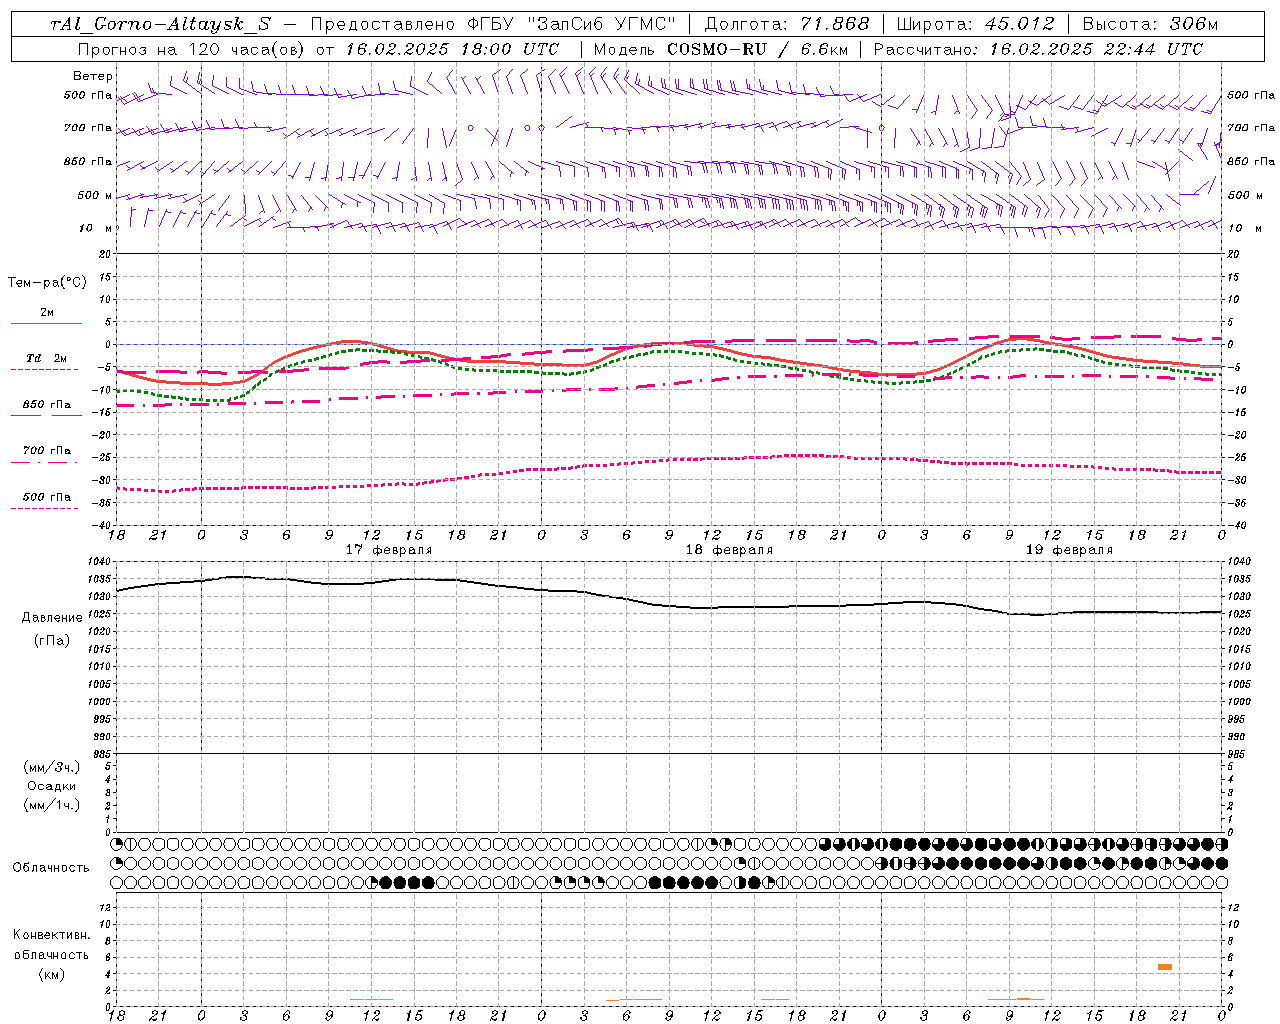Click the 500 гПа temperature legend label

(47, 497)
